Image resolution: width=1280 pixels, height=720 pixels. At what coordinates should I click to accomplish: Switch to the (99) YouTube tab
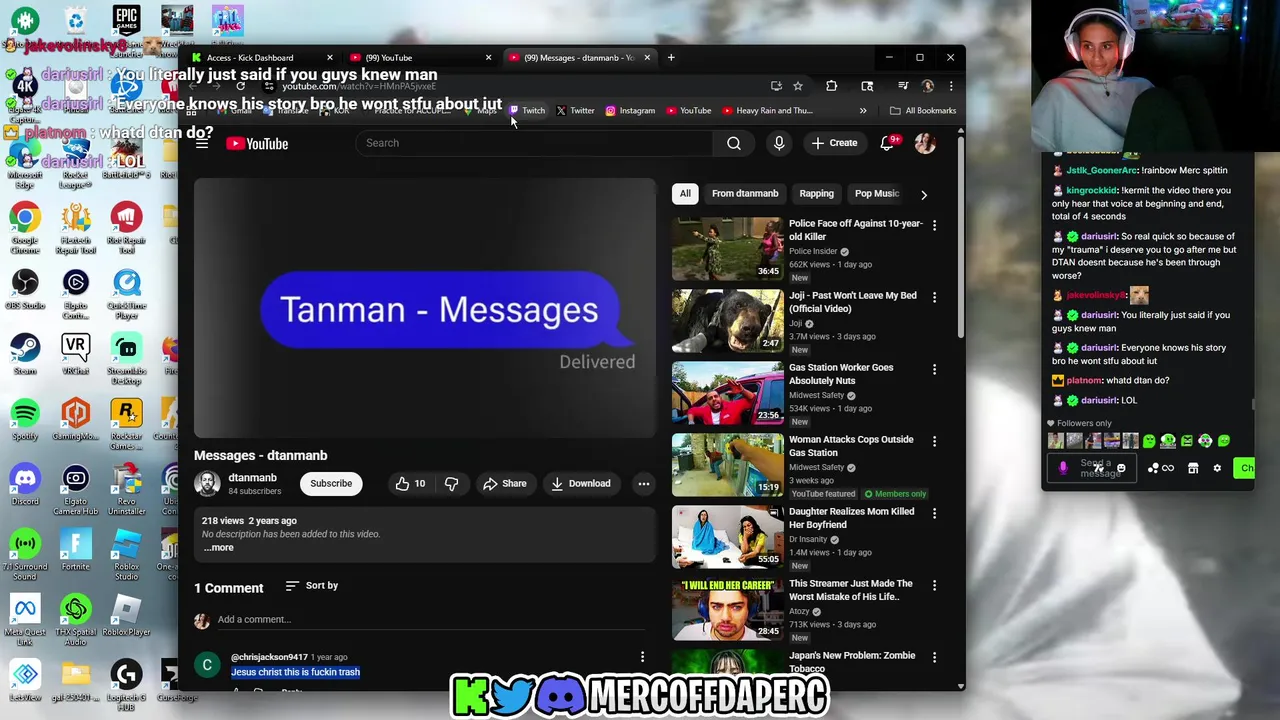(420, 58)
